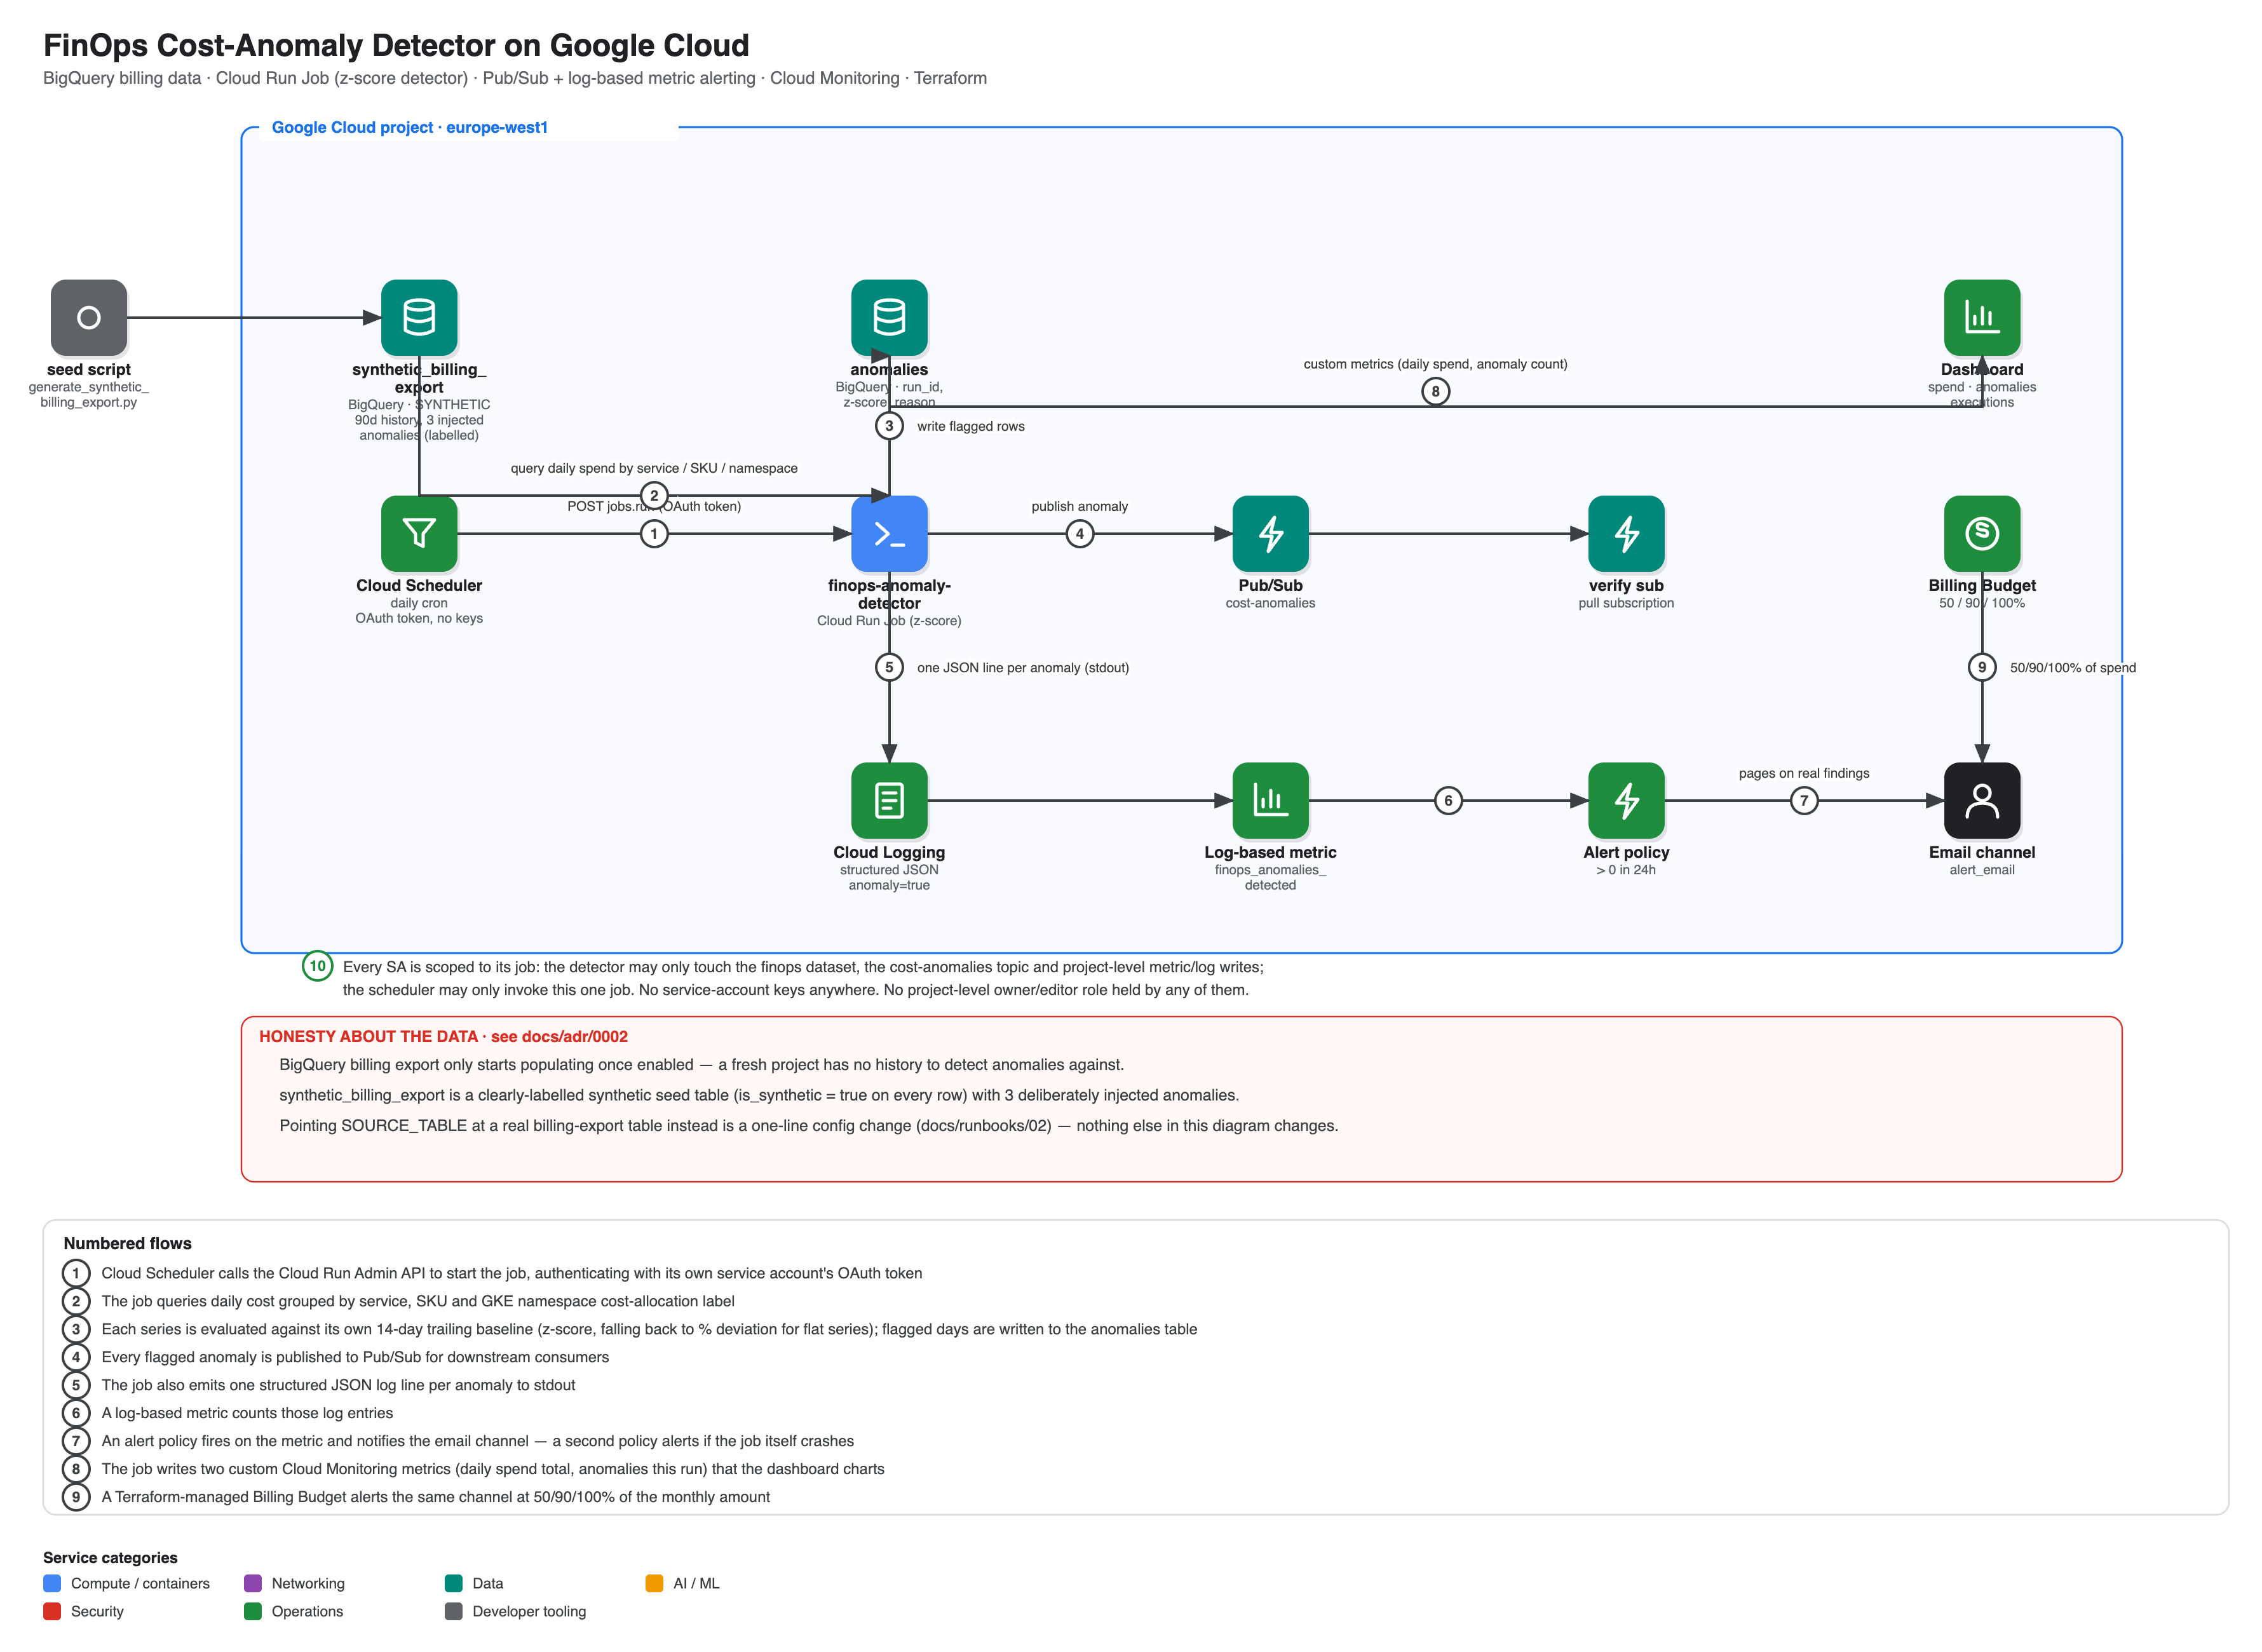The width and height of the screenshot is (2262, 1652).
Task: Click legend number 9 circle in Numbered flows
Action: coord(76,1498)
